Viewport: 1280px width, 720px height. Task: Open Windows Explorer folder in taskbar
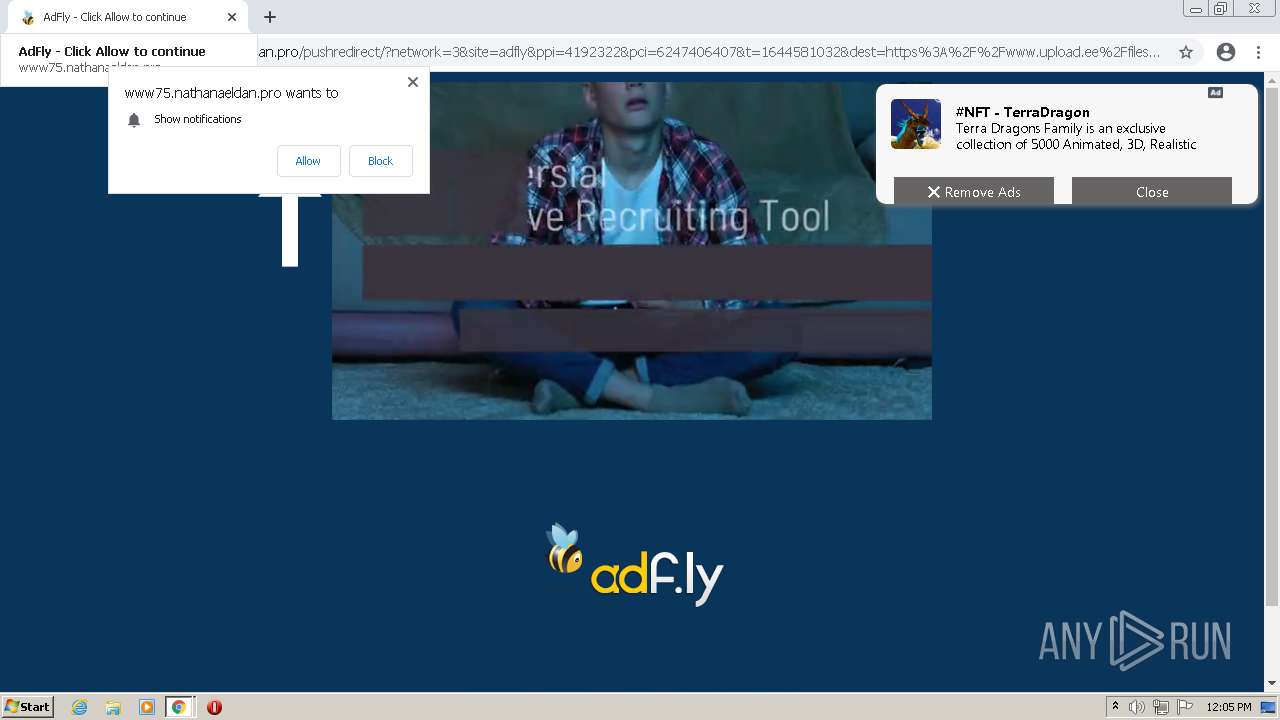coord(113,707)
